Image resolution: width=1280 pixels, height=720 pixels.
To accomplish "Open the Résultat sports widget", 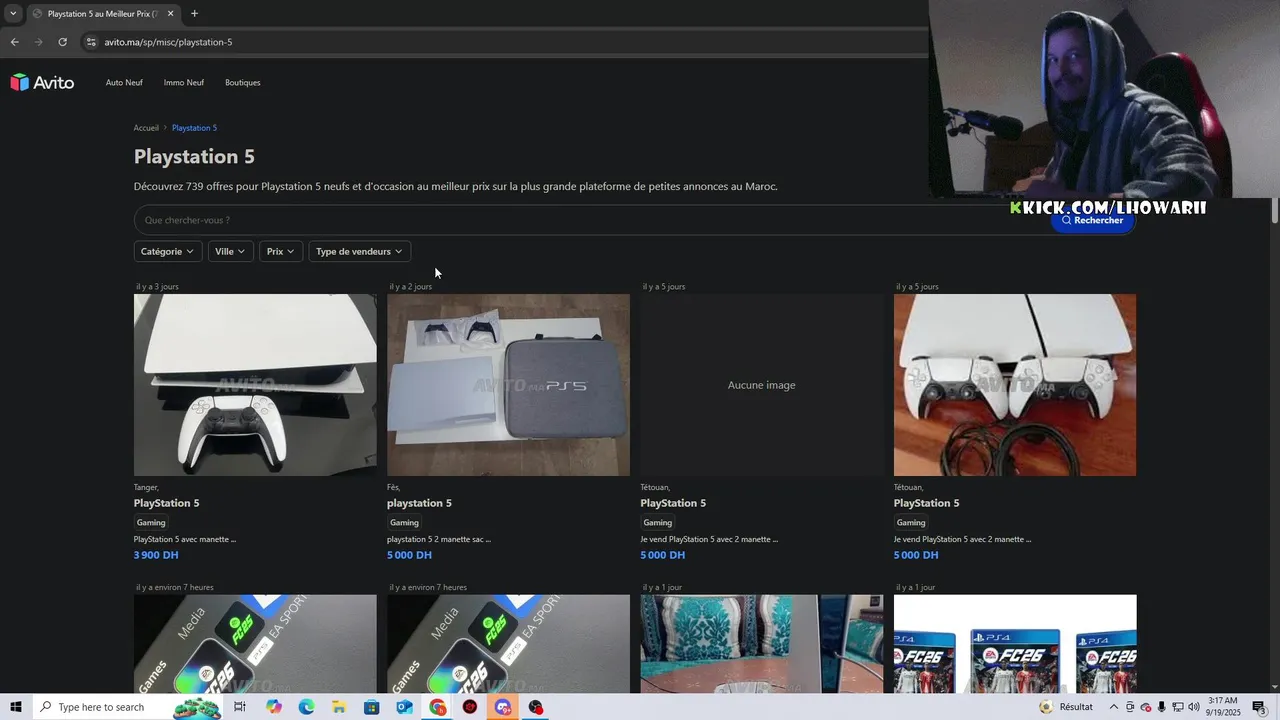I will tap(1066, 707).
